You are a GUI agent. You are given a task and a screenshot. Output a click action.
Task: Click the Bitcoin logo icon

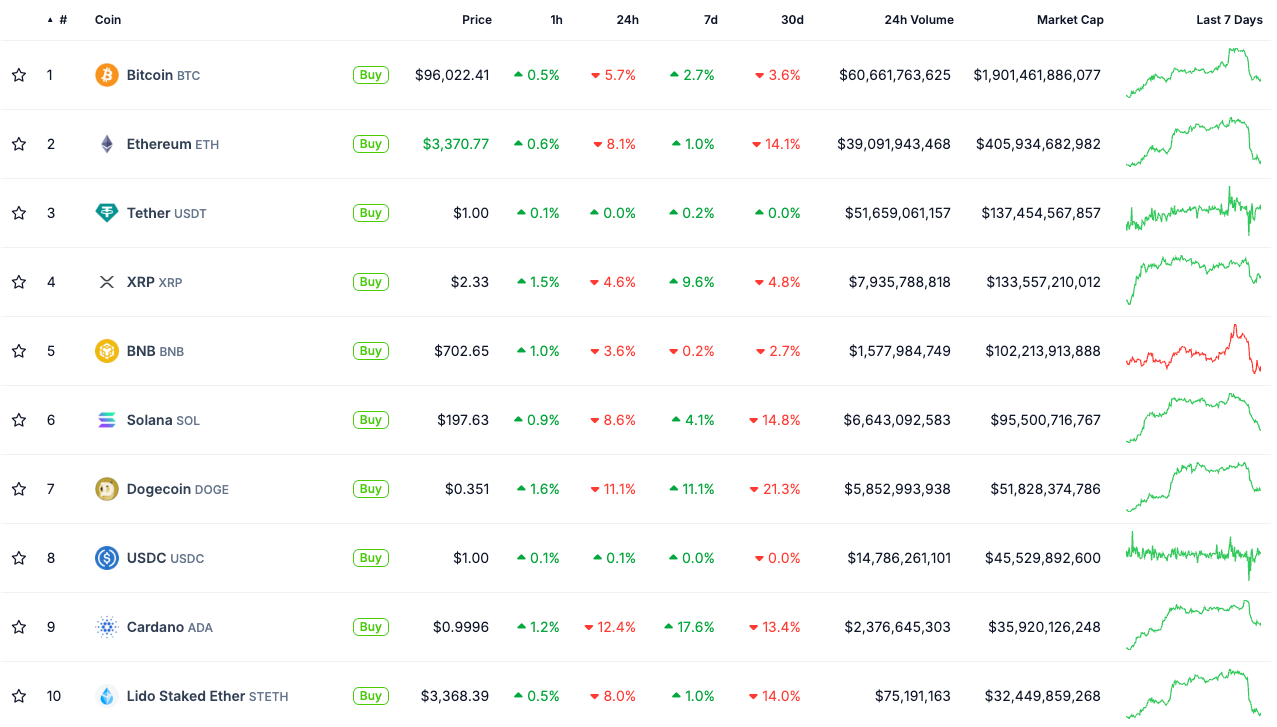(107, 75)
